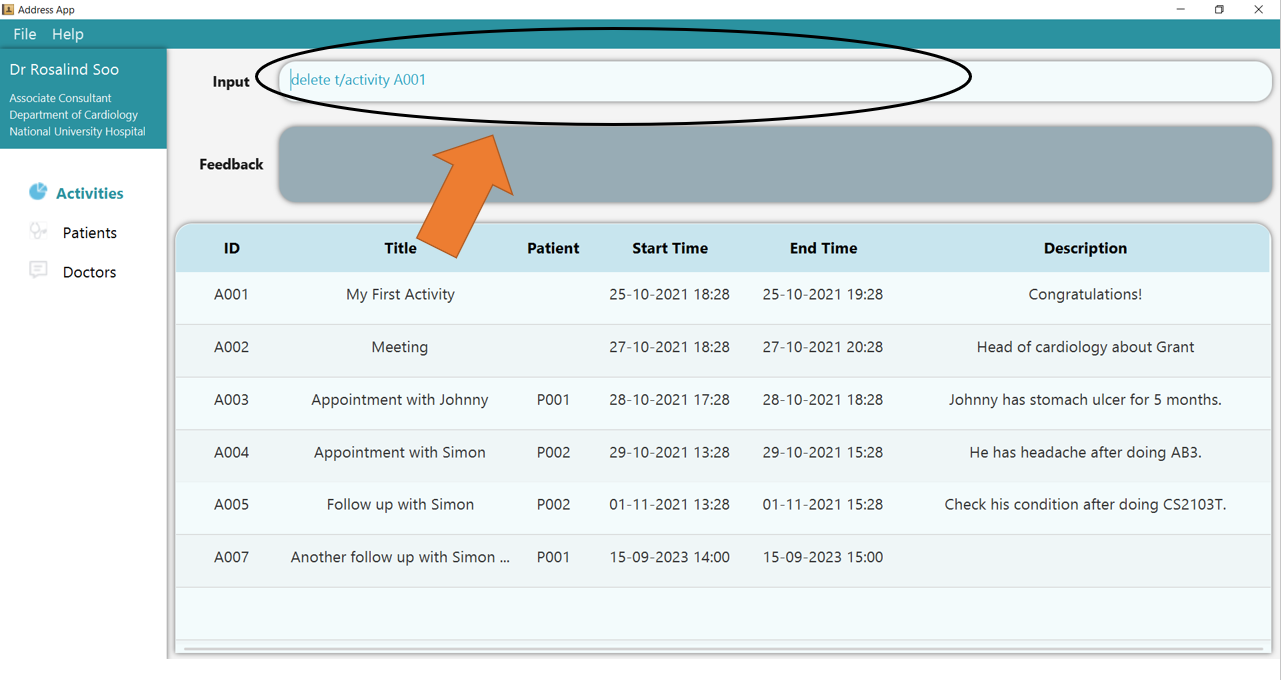Click the Patients stethoscope icon
The height and width of the screenshot is (680, 1281).
click(38, 231)
